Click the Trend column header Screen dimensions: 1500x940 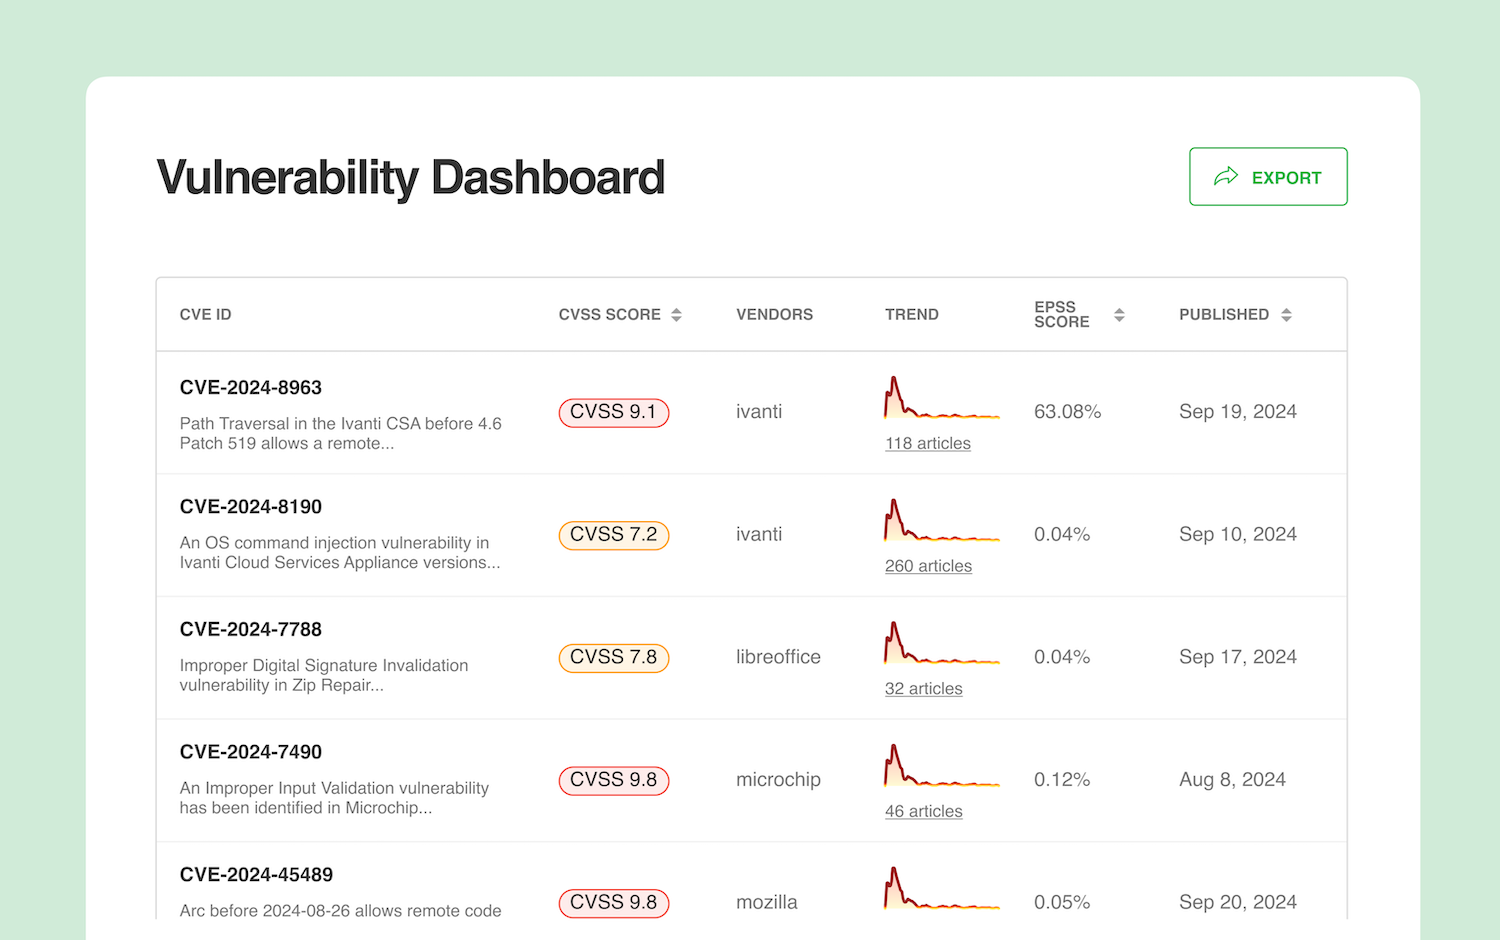[x=912, y=315]
